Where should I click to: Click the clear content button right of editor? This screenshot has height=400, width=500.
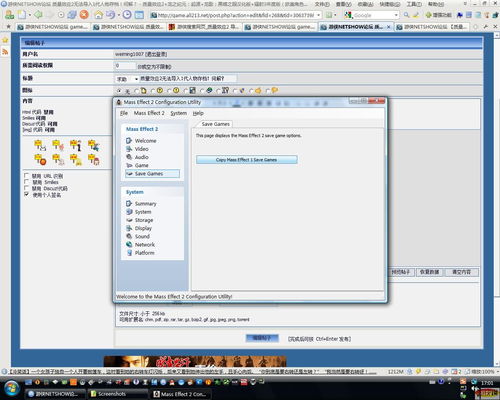pos(461,272)
